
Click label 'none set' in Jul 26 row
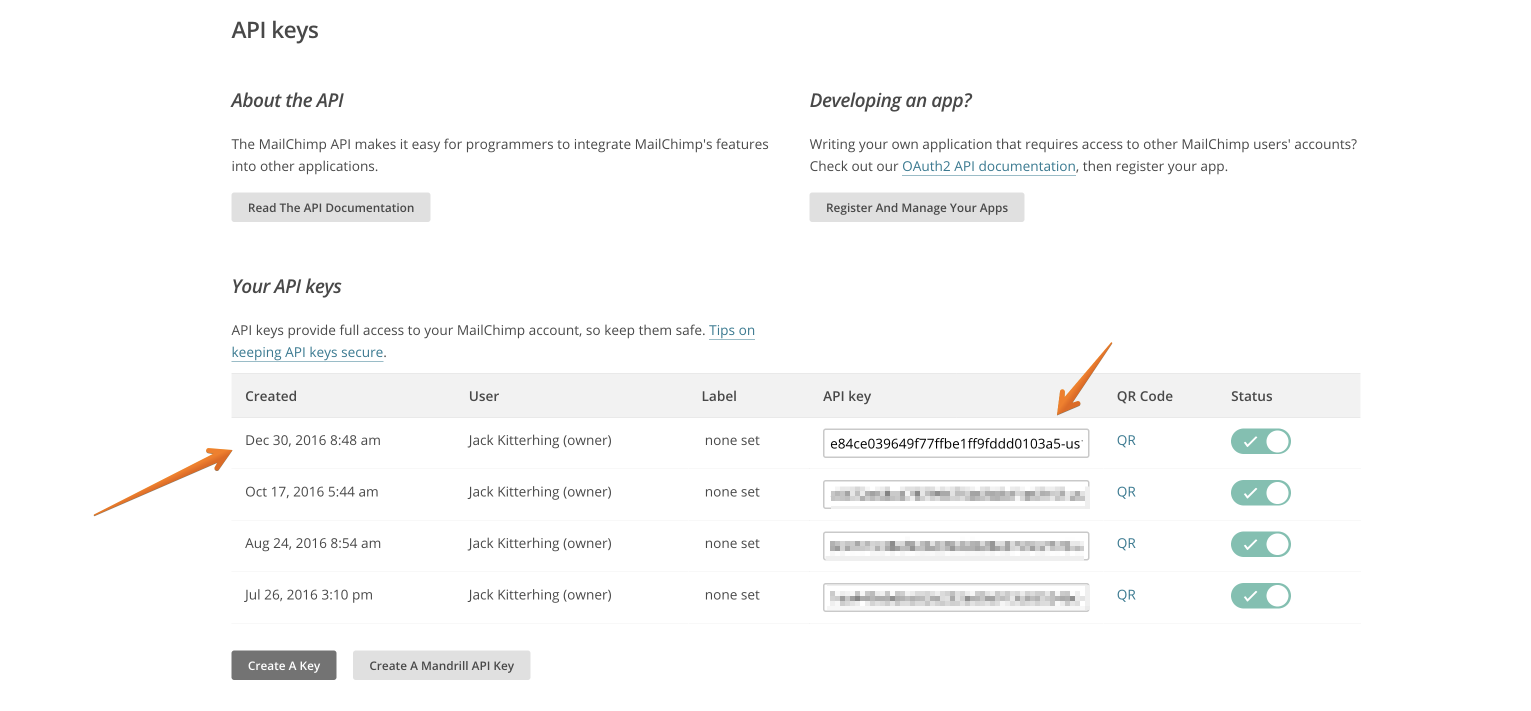[x=732, y=595]
